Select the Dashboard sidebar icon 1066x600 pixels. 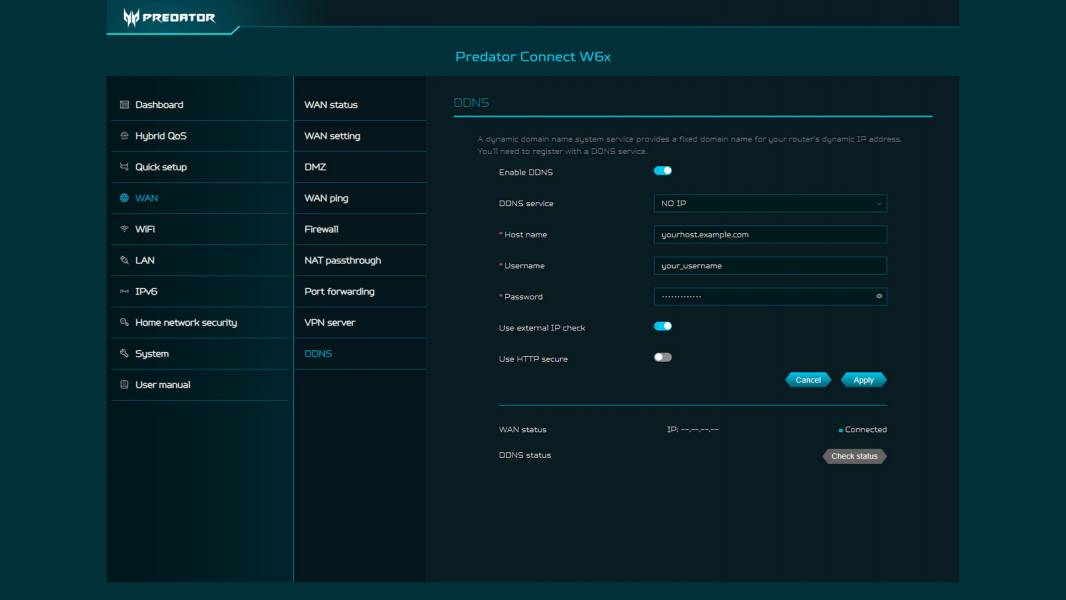pyautogui.click(x=124, y=103)
